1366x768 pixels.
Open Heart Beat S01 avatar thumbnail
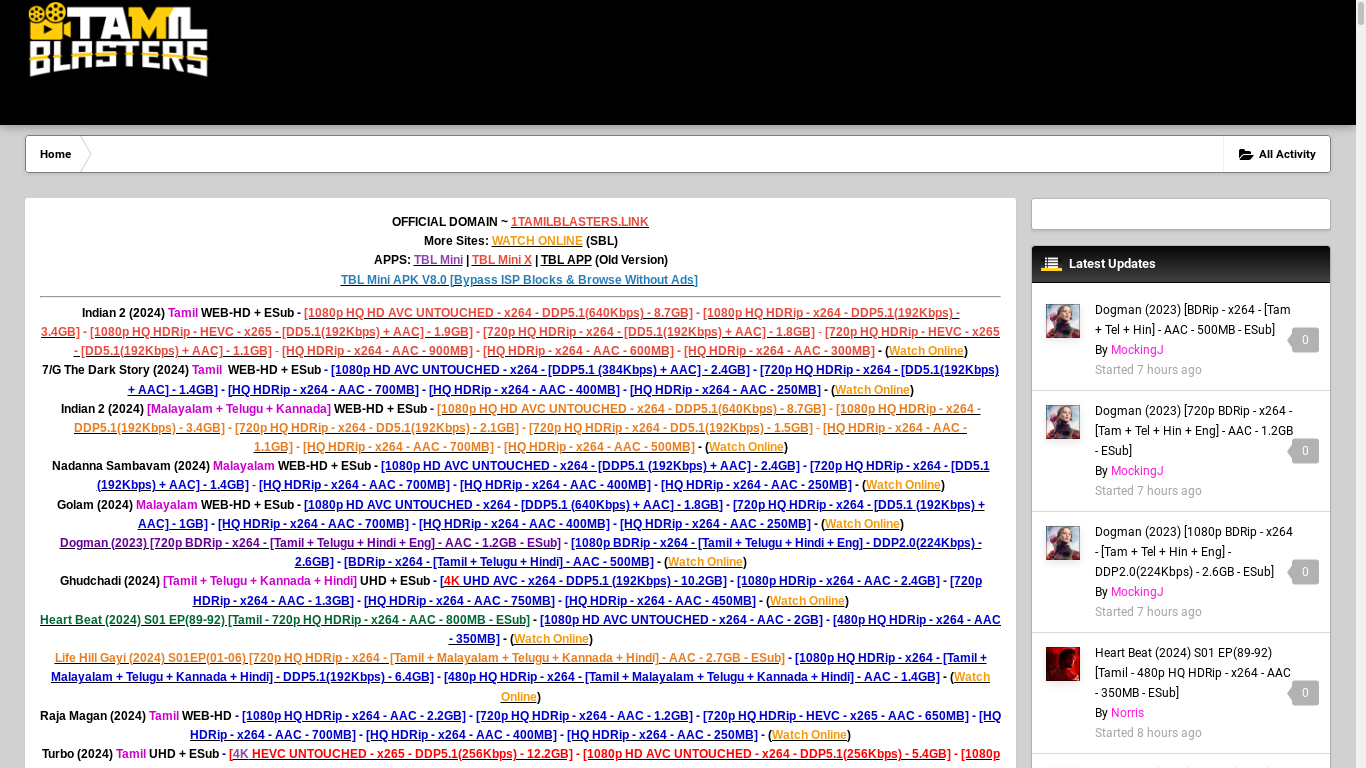coord(1063,664)
